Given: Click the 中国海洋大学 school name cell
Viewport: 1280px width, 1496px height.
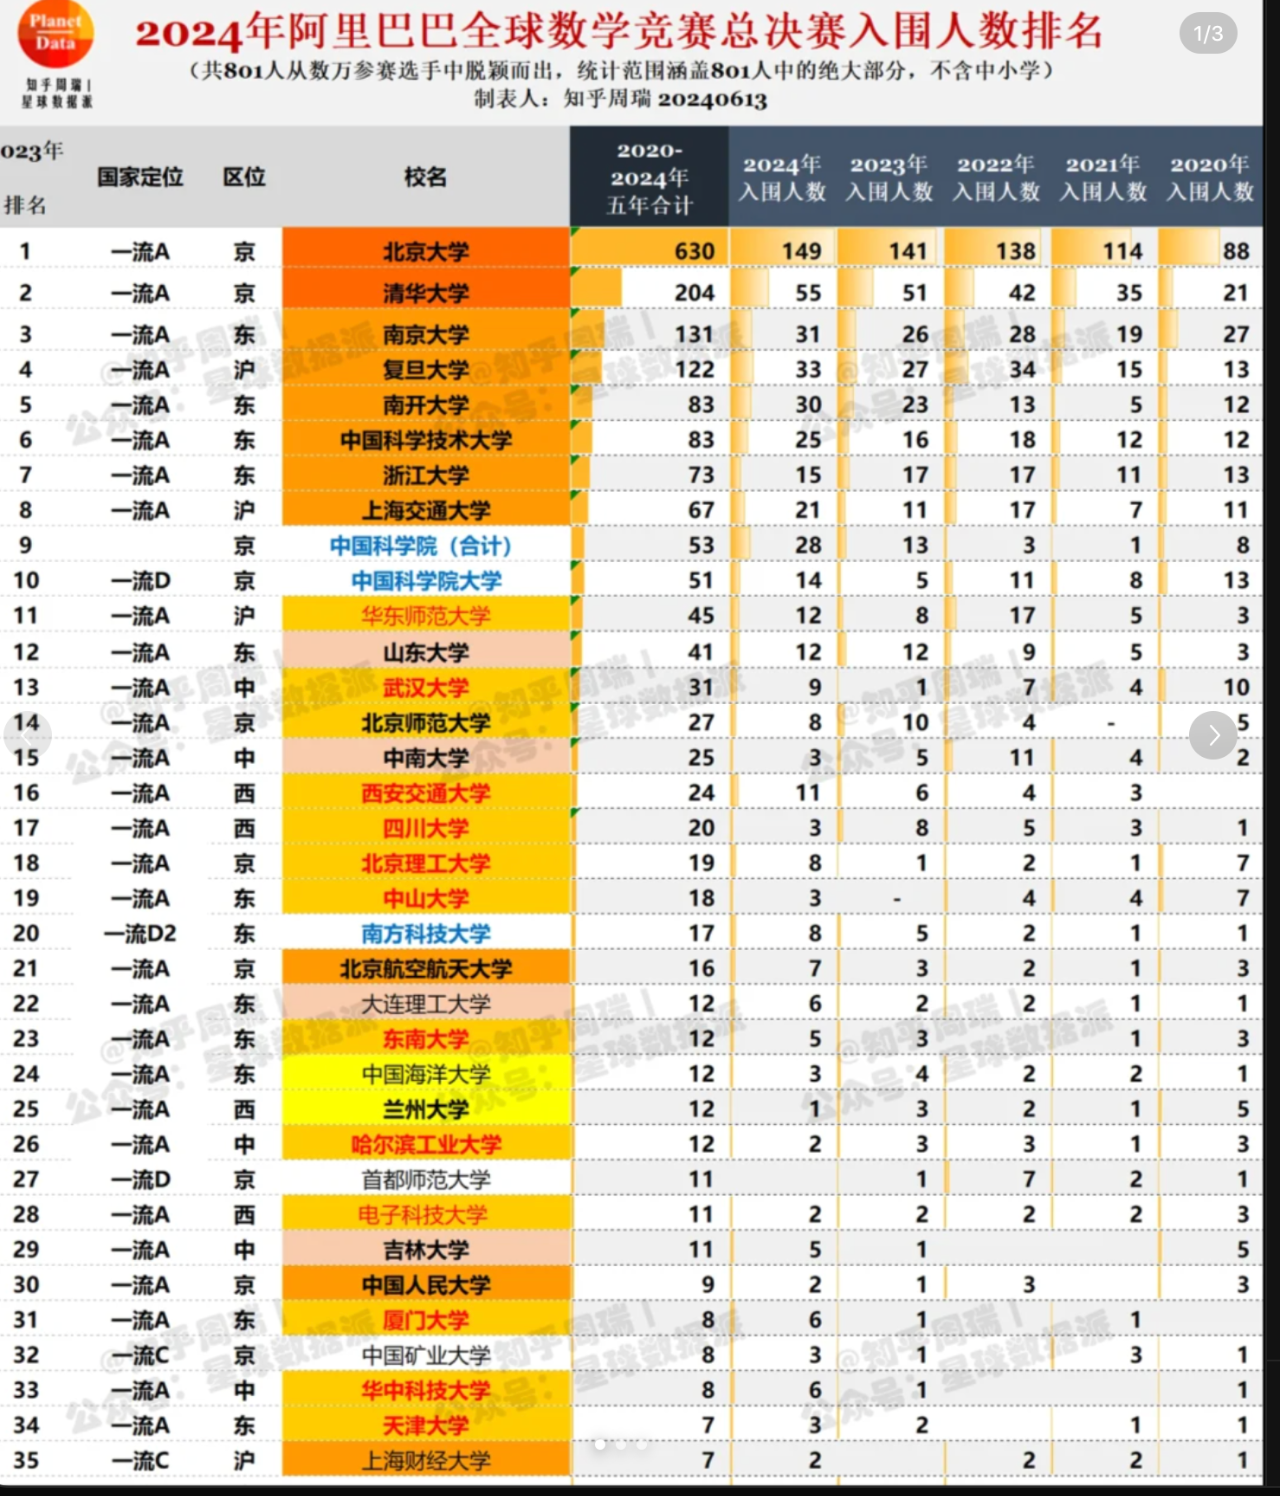Looking at the screenshot, I should pyautogui.click(x=426, y=1074).
